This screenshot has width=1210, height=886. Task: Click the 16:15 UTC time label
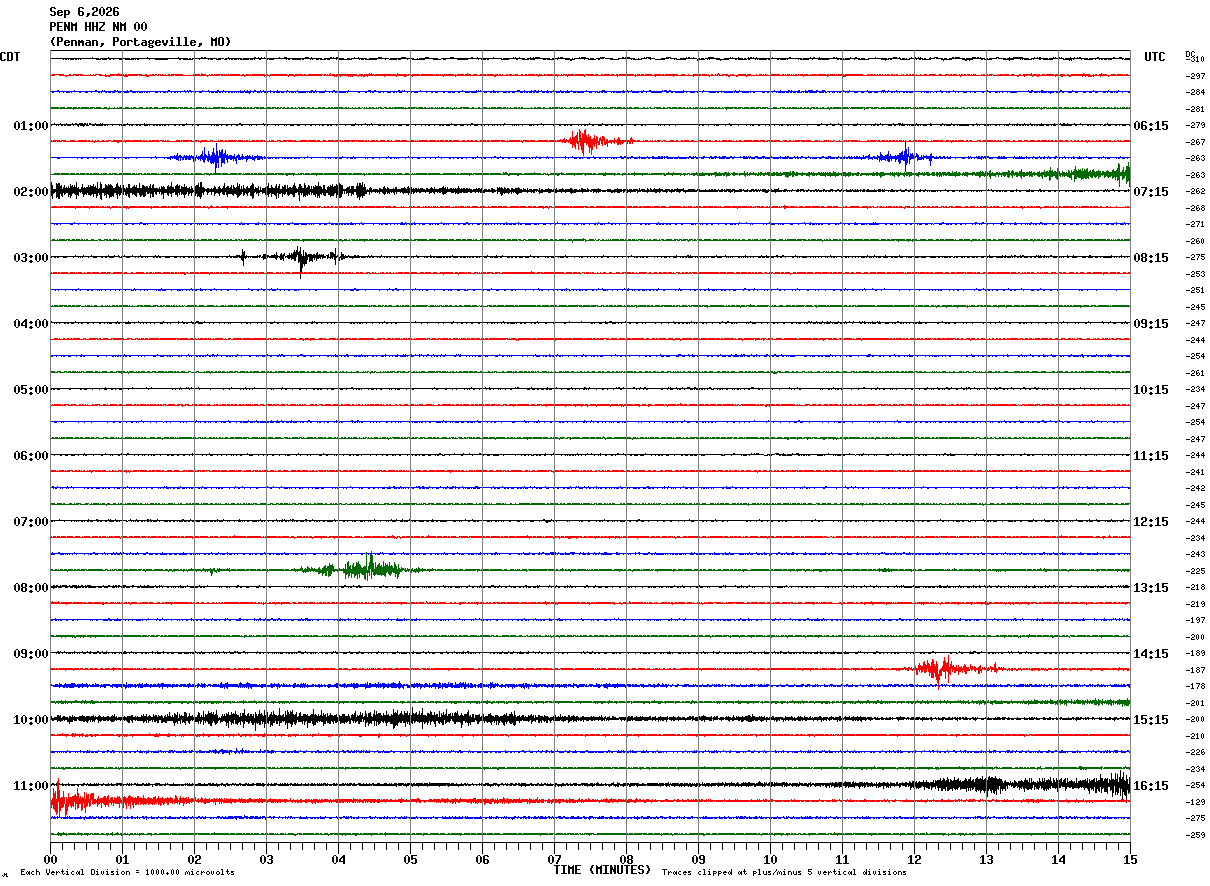tap(1151, 786)
